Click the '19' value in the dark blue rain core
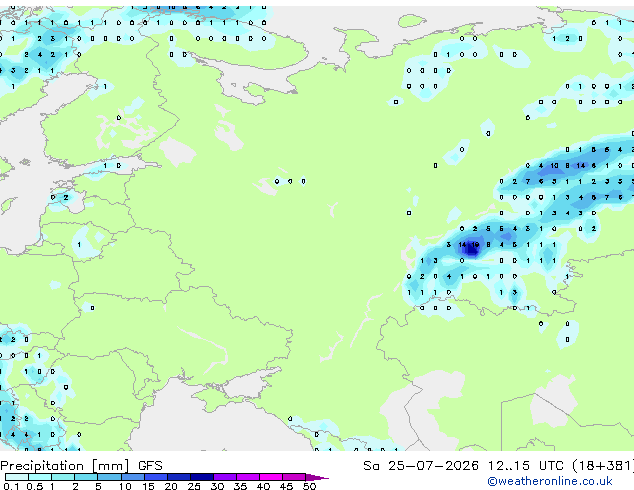This screenshot has width=634, height=490. pyautogui.click(x=475, y=245)
